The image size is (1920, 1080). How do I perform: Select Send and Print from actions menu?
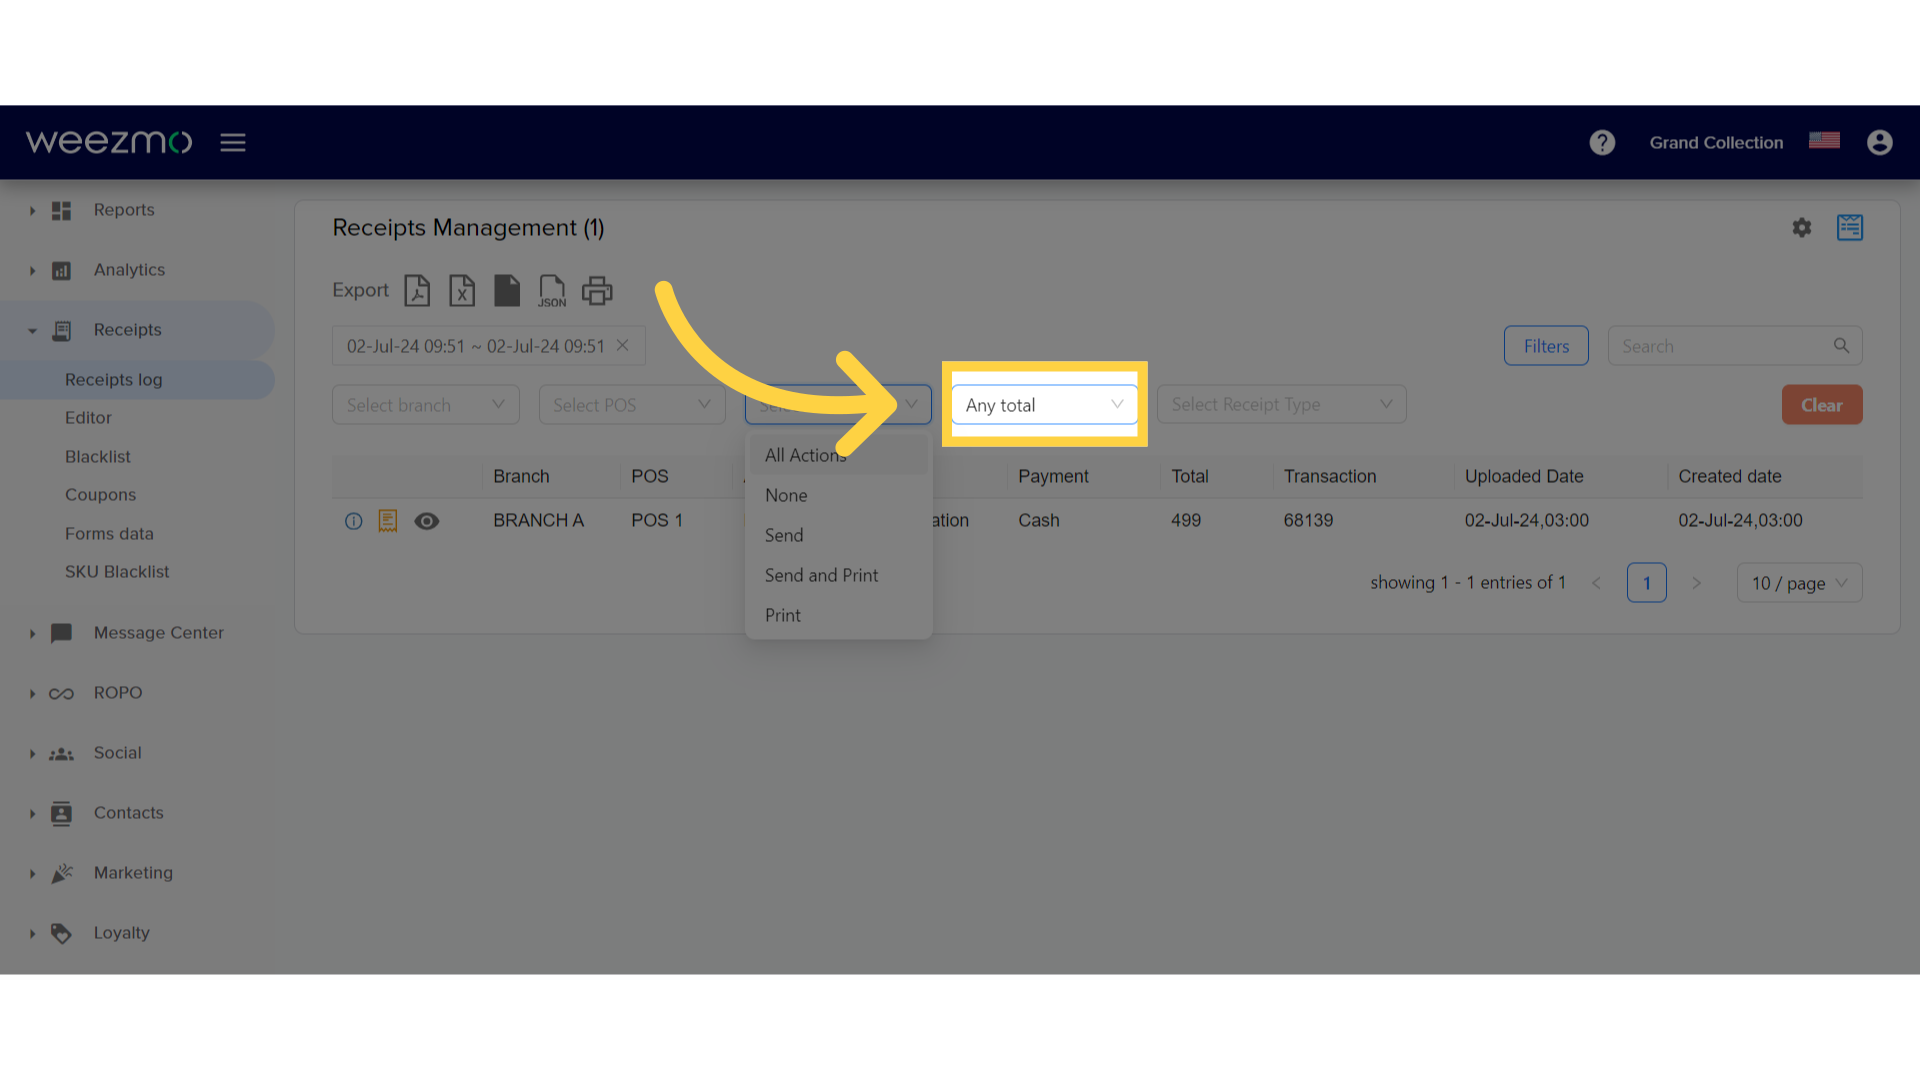[822, 575]
